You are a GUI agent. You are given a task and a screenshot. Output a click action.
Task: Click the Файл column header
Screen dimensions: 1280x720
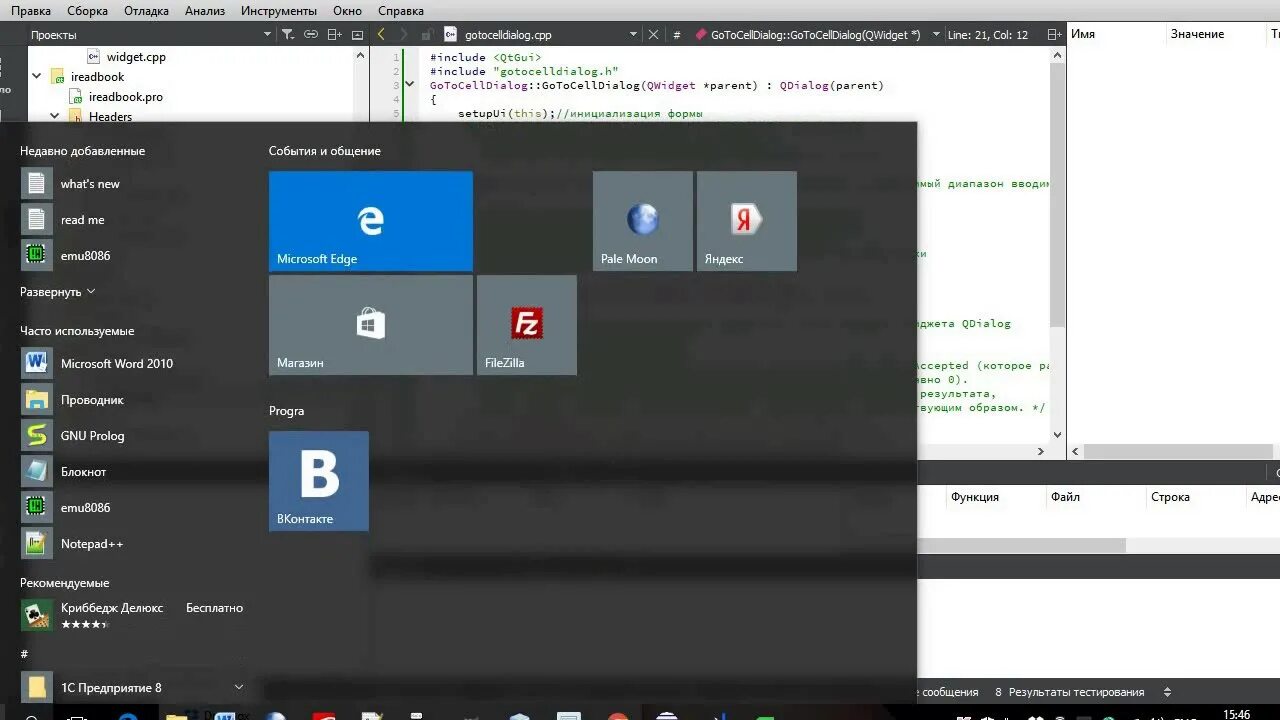[1065, 497]
